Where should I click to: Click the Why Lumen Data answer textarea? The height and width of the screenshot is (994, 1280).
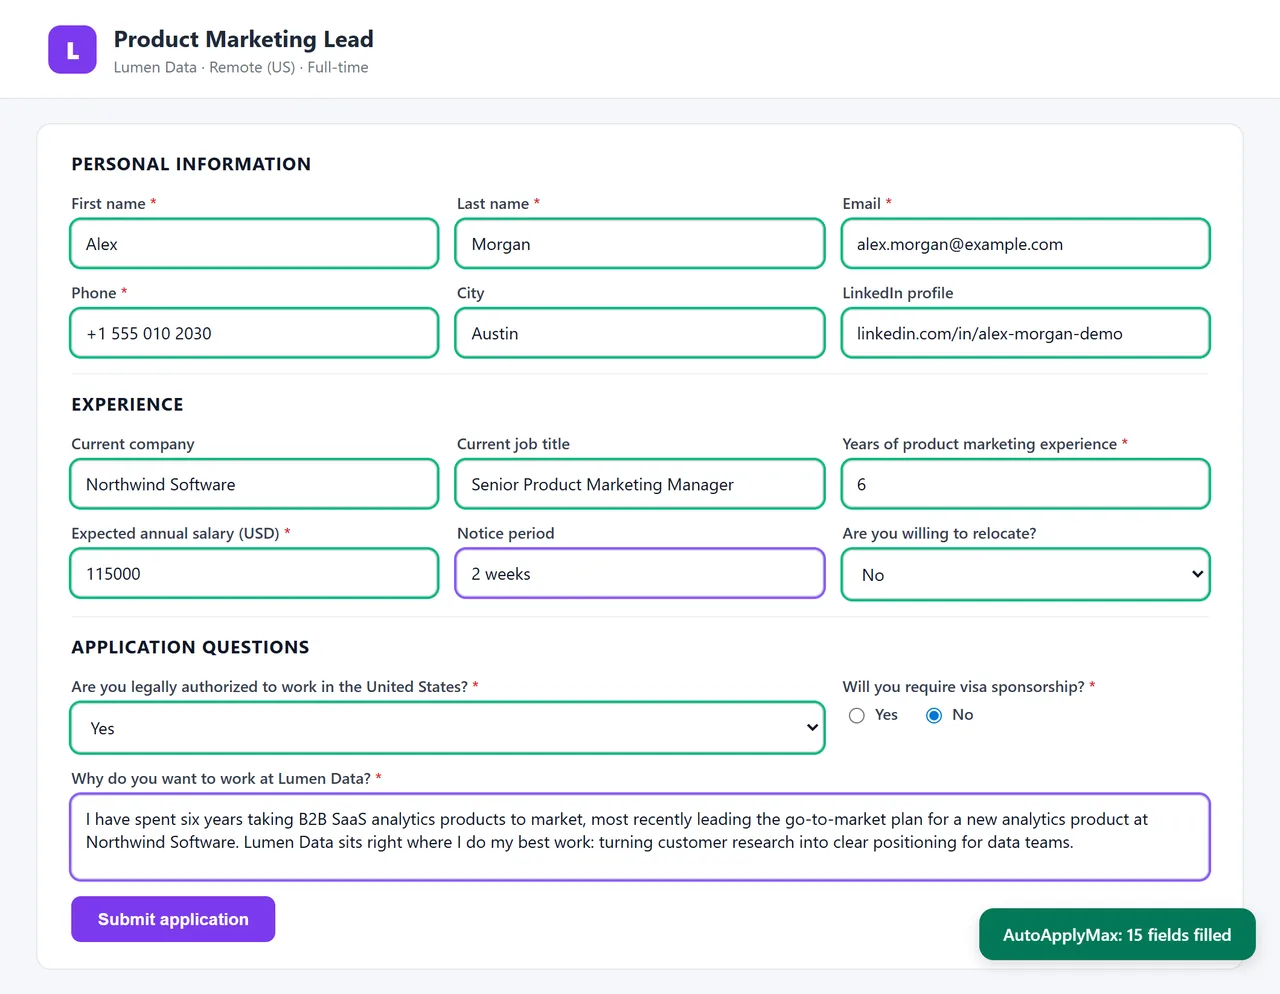pyautogui.click(x=640, y=837)
